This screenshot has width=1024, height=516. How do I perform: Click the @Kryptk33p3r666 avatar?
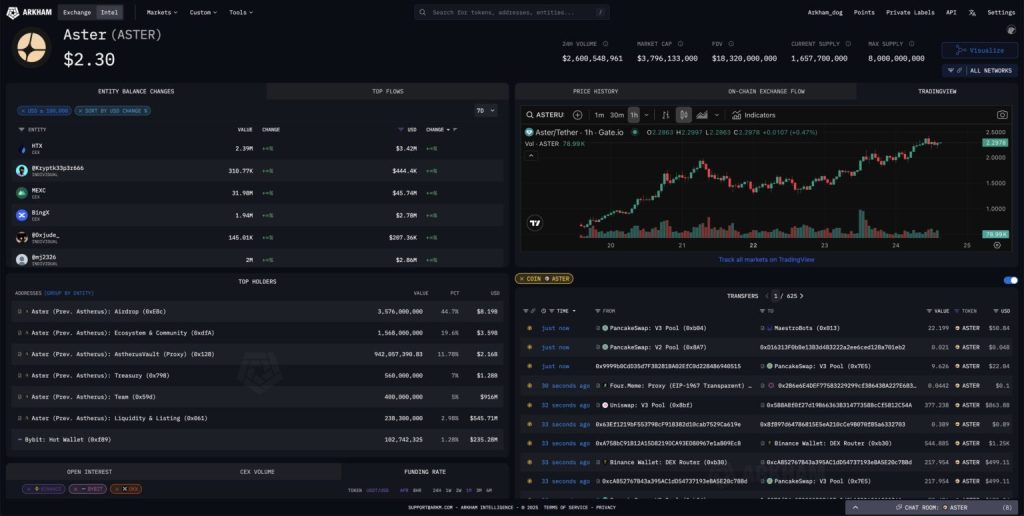coord(22,170)
